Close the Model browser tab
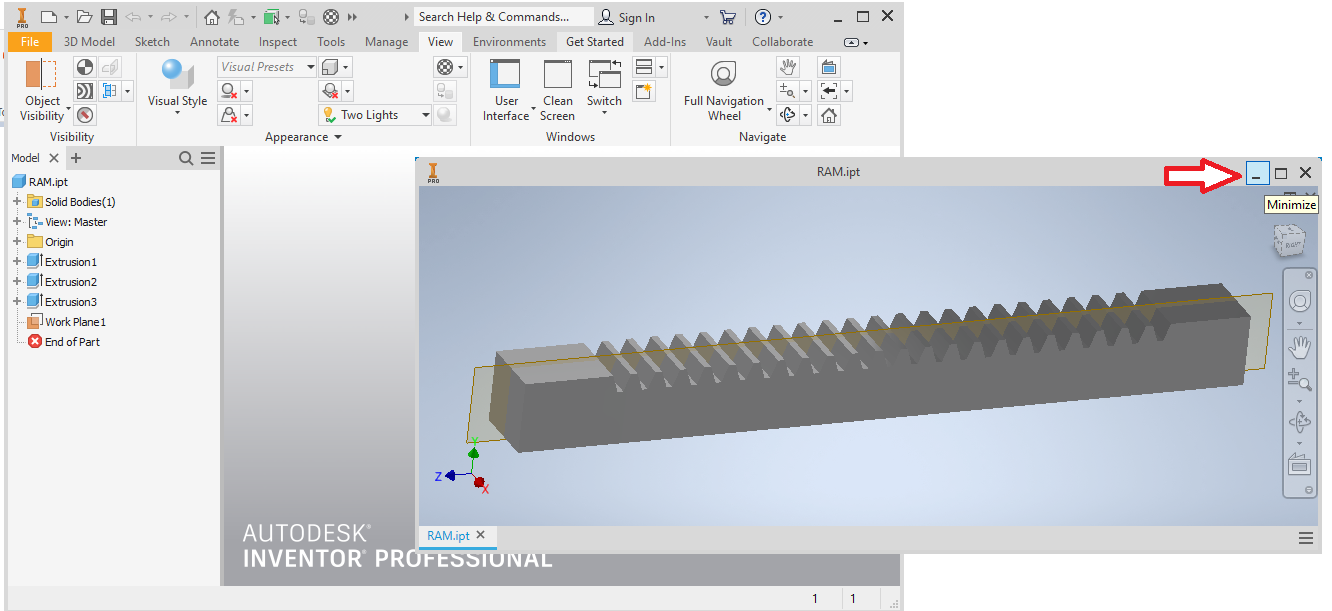This screenshot has height=611, width=1332. [54, 158]
